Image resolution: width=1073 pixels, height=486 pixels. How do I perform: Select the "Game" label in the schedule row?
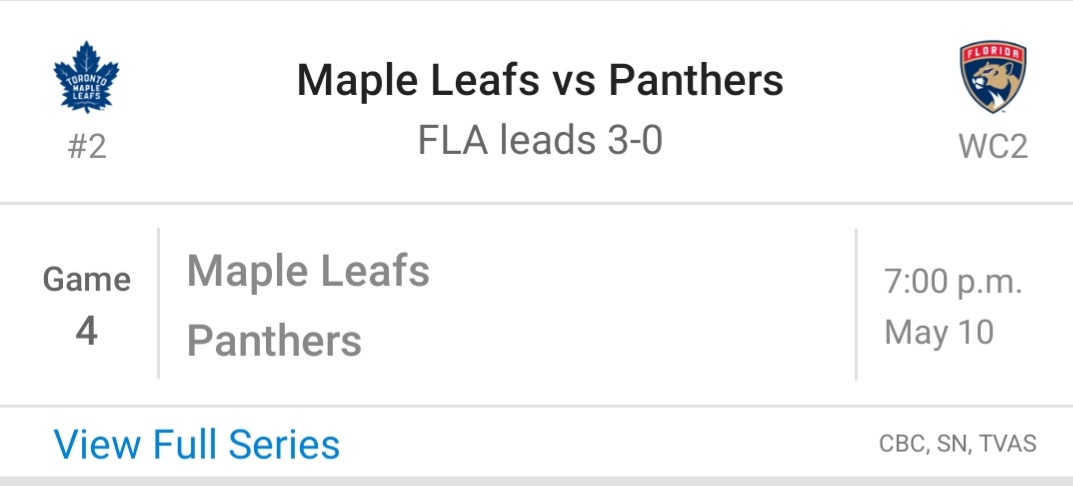pos(87,280)
